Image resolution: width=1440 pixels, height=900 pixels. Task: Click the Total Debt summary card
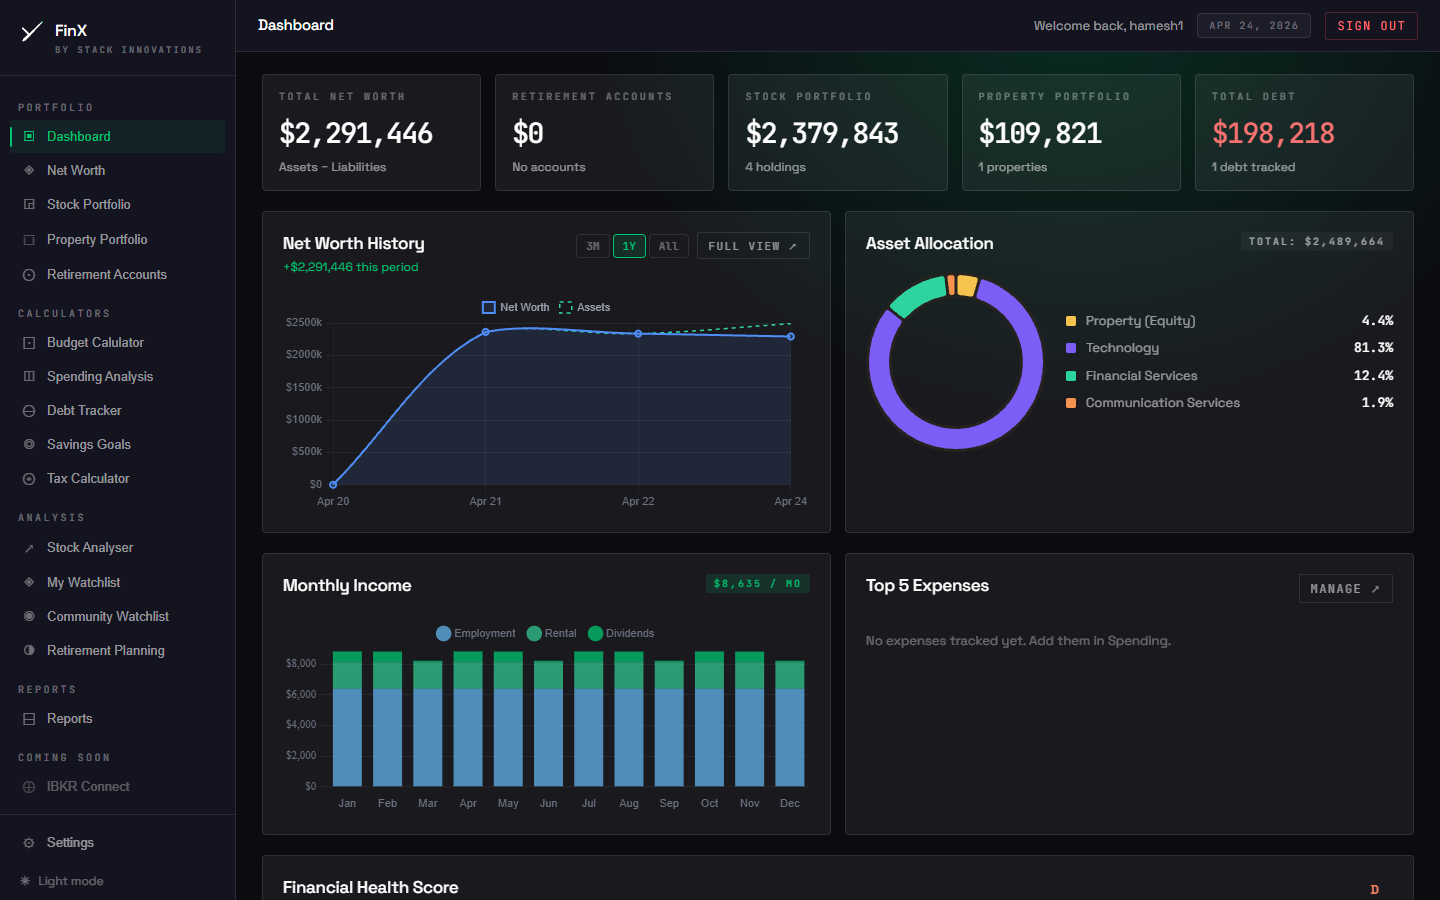(x=1304, y=132)
